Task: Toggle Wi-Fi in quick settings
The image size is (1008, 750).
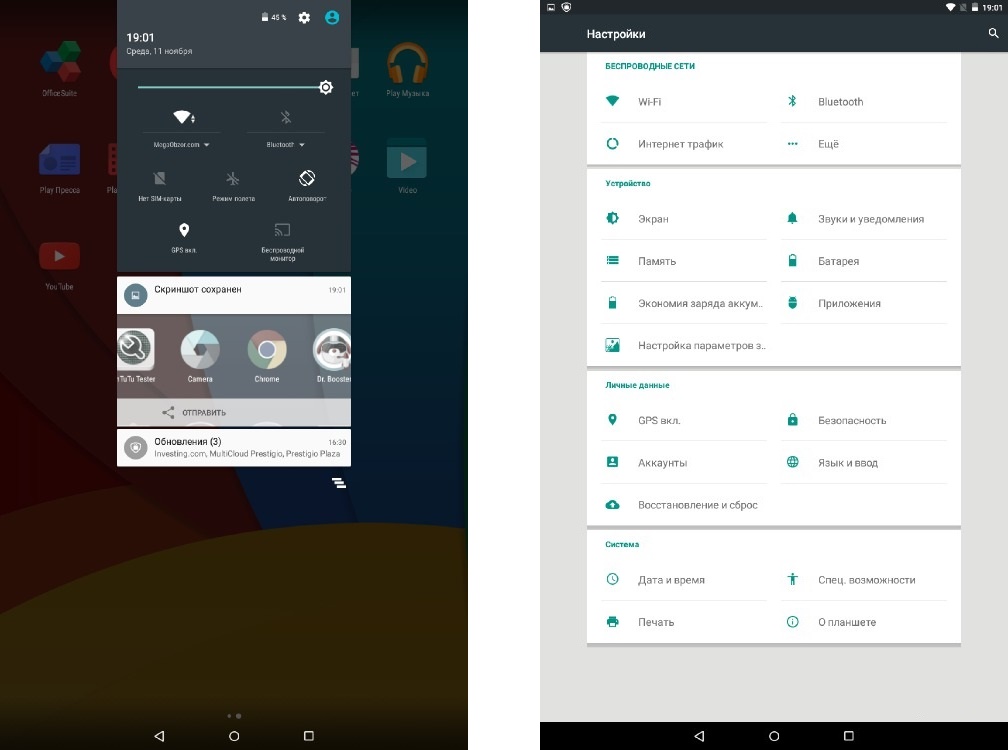Action: pyautogui.click(x=184, y=118)
